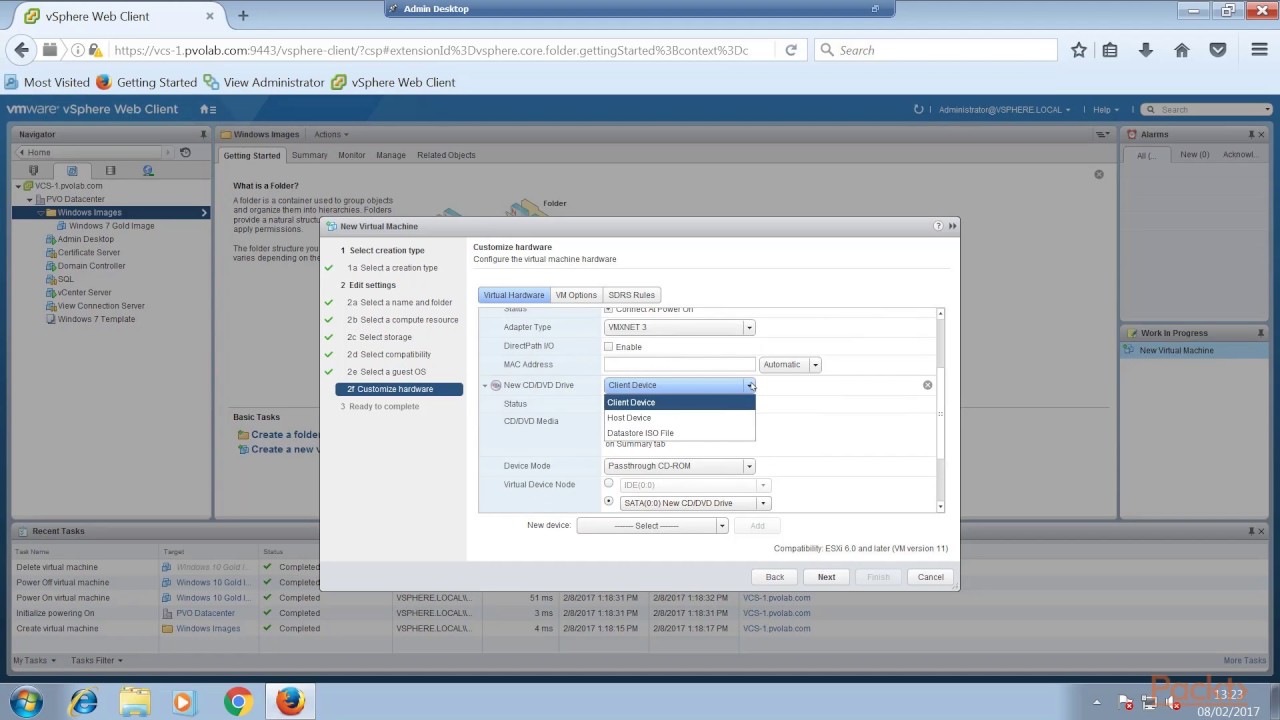Select SATA(0:0) virtual device node radio

coord(608,502)
